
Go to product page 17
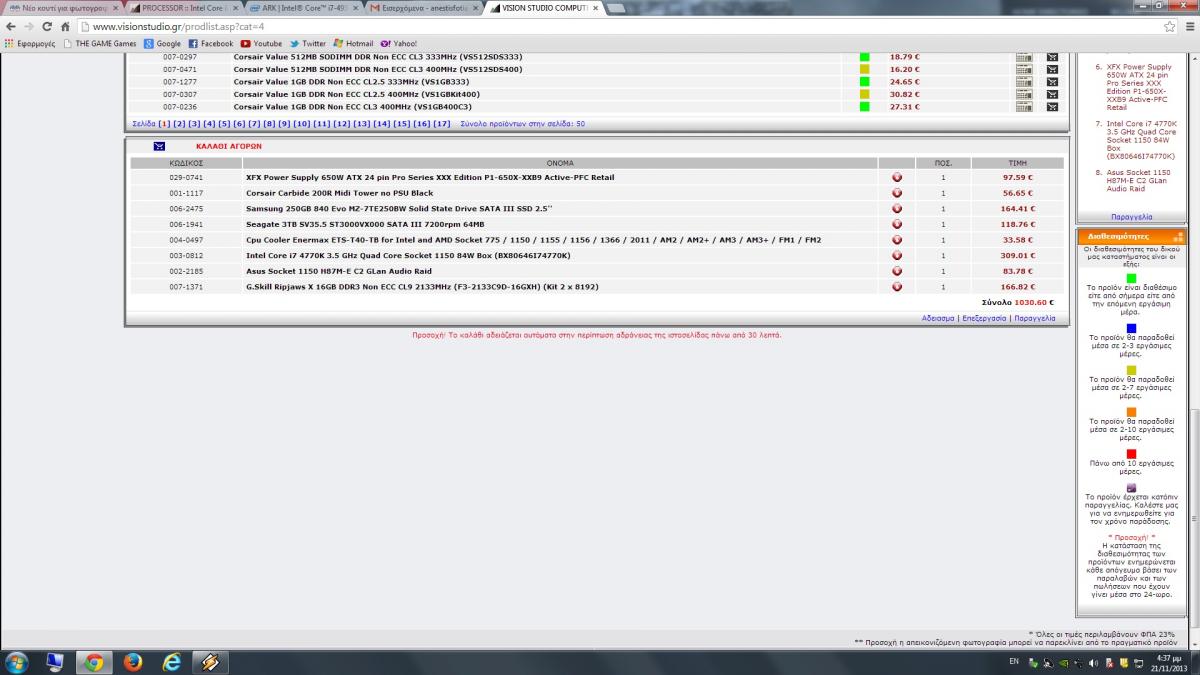(441, 124)
